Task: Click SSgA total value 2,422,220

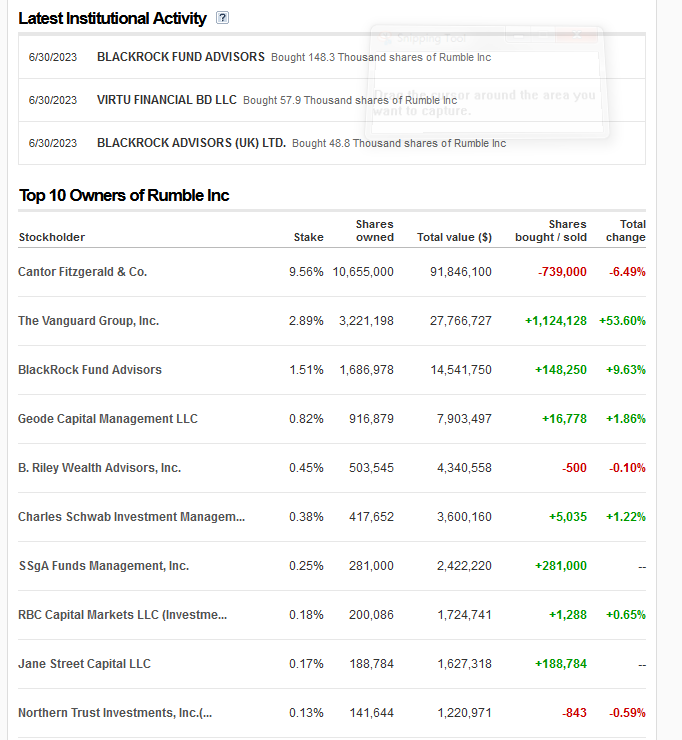Action: pos(464,566)
